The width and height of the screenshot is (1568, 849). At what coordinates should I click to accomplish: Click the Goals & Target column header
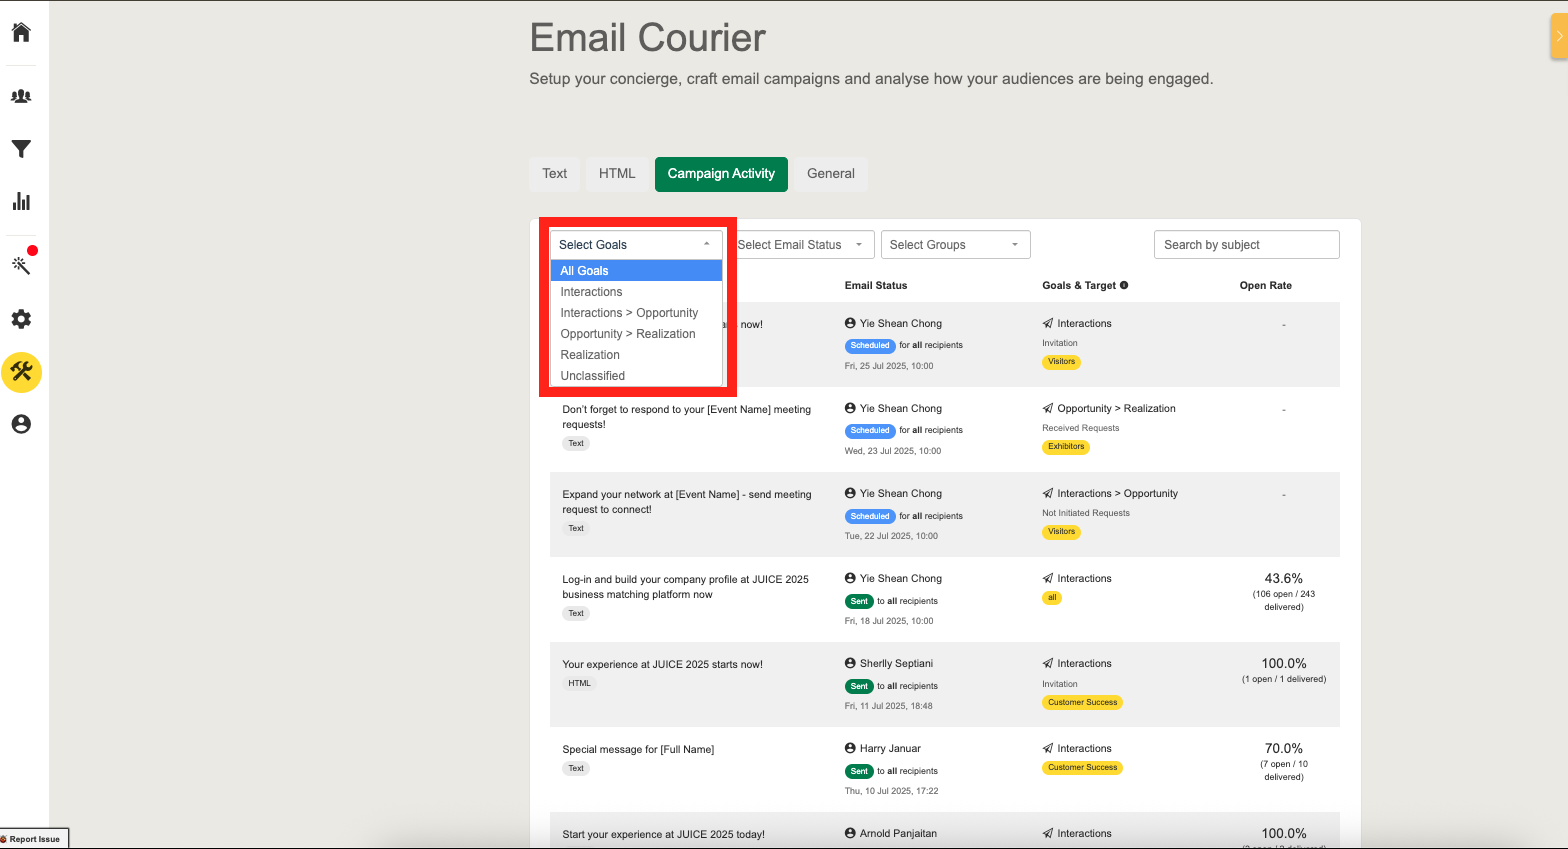1079,285
